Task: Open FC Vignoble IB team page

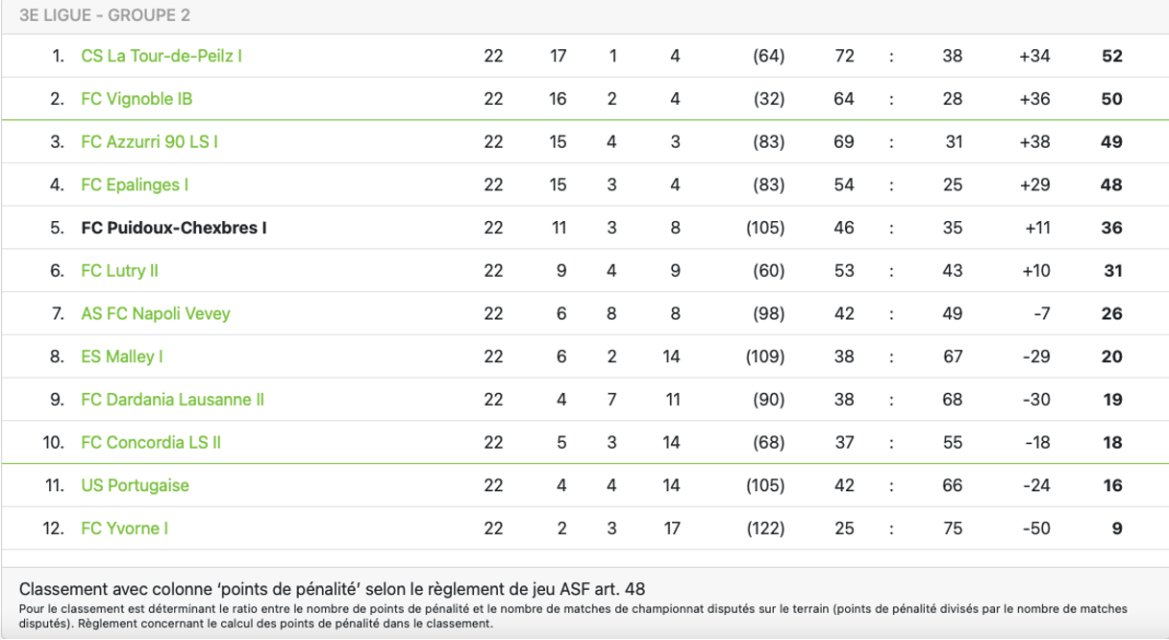Action: point(136,99)
